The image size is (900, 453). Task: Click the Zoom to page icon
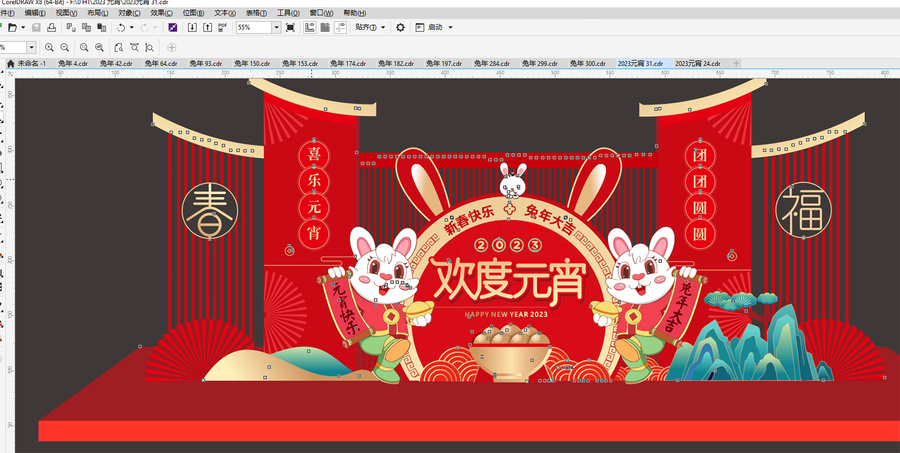coord(119,48)
